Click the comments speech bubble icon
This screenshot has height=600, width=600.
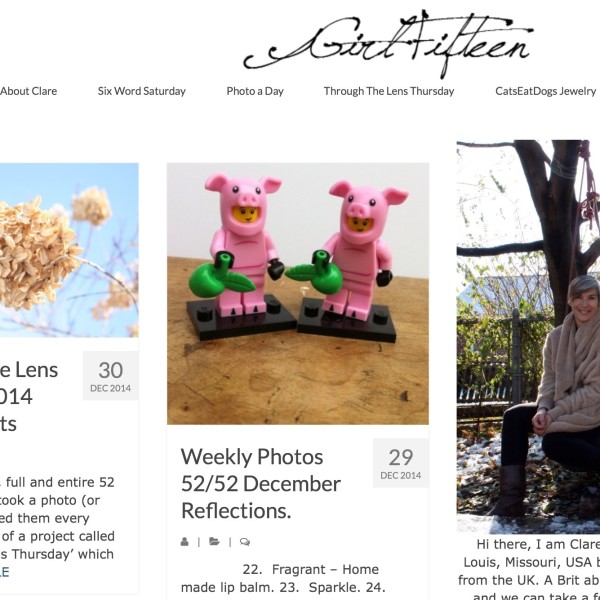tap(245, 542)
